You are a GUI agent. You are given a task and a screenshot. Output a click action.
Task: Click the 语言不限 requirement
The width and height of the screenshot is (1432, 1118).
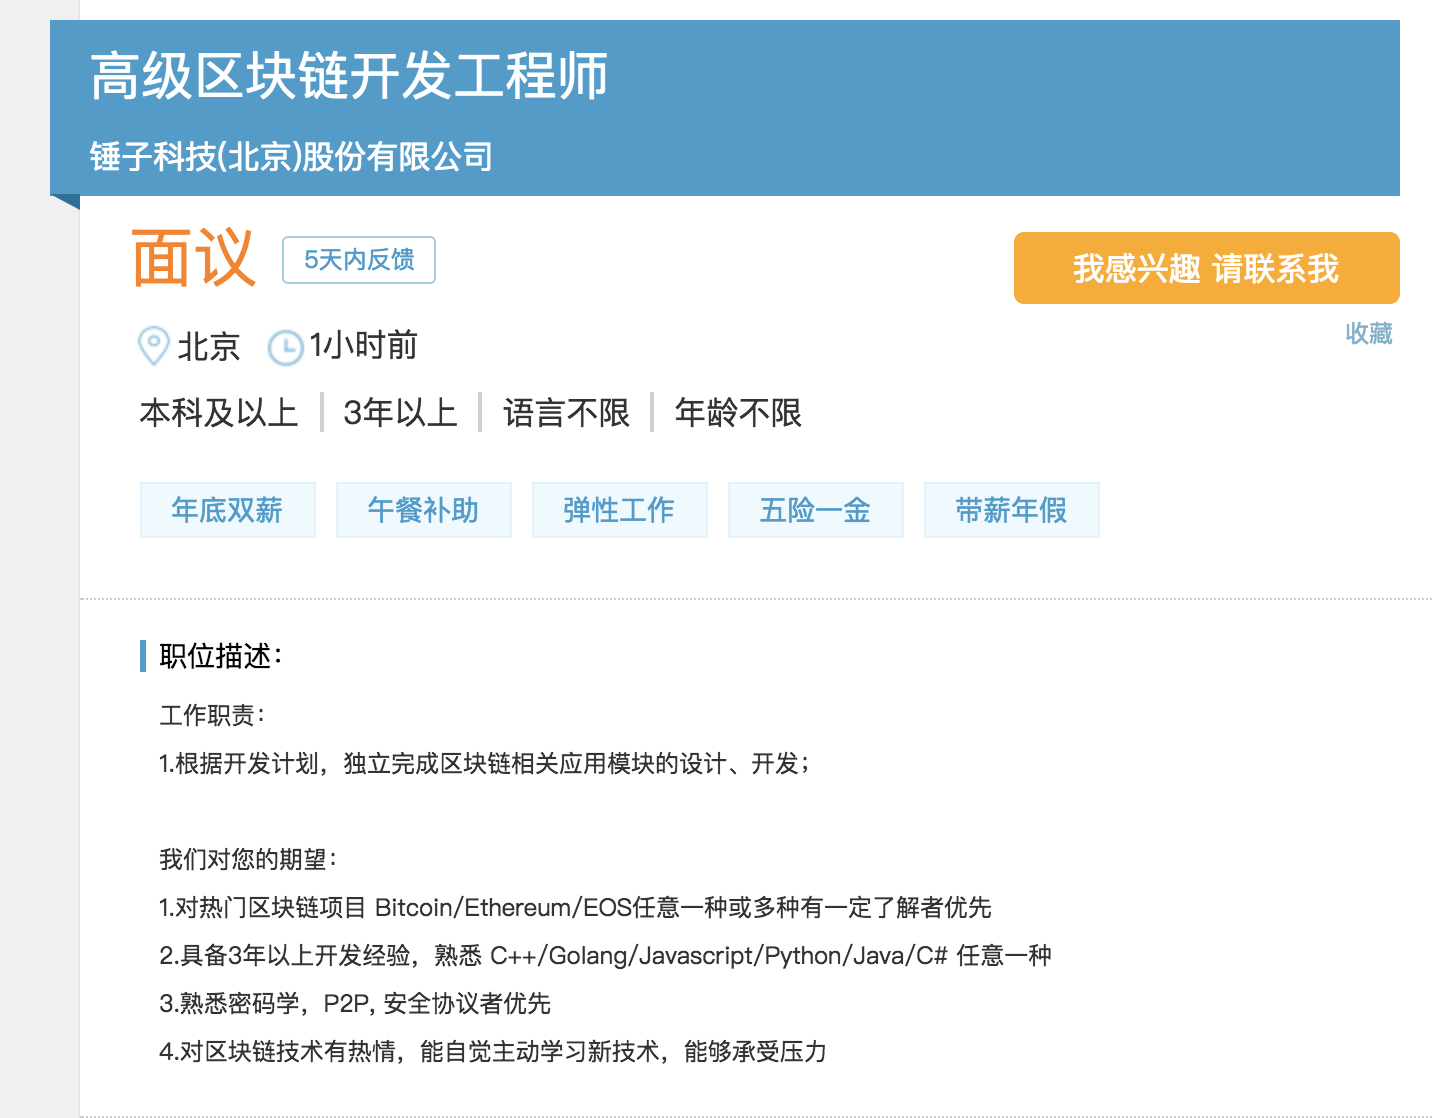point(566,412)
